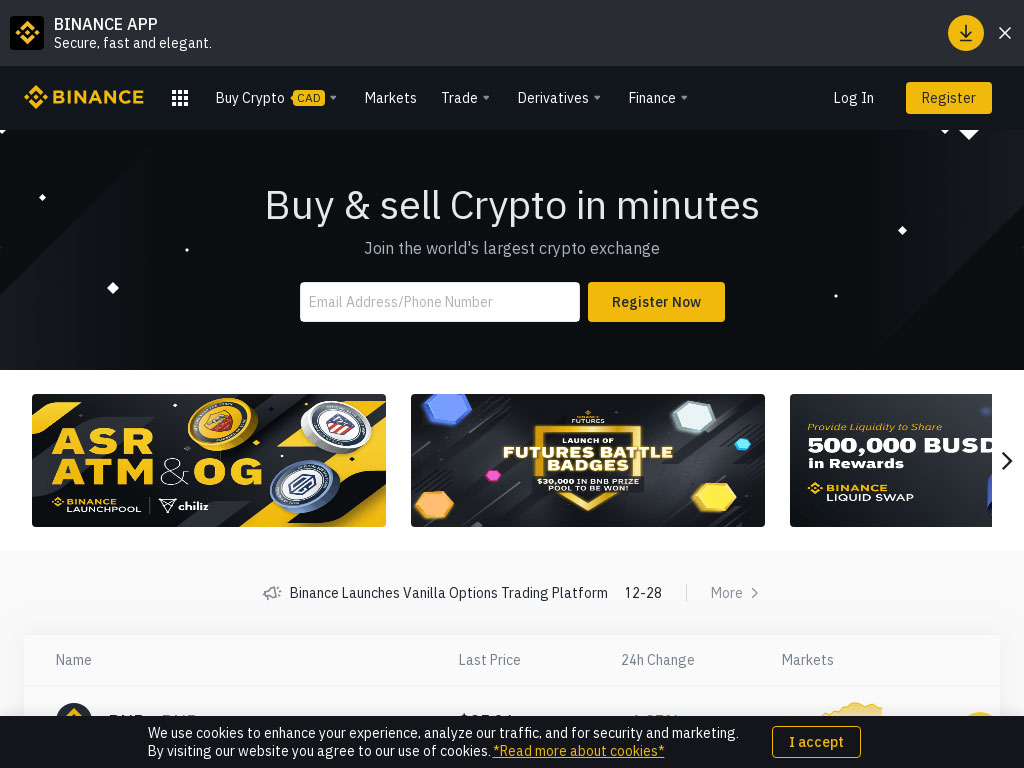The height and width of the screenshot is (768, 1024).
Task: Open Read more about cookies link
Action: 579,751
